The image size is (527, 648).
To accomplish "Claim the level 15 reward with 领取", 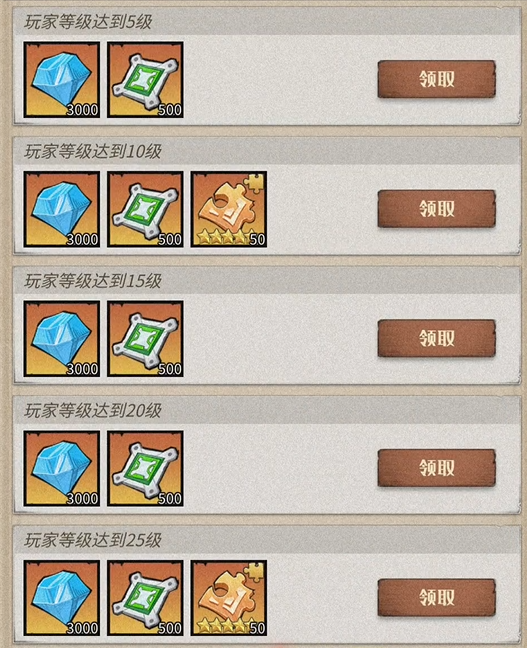I will click(436, 338).
